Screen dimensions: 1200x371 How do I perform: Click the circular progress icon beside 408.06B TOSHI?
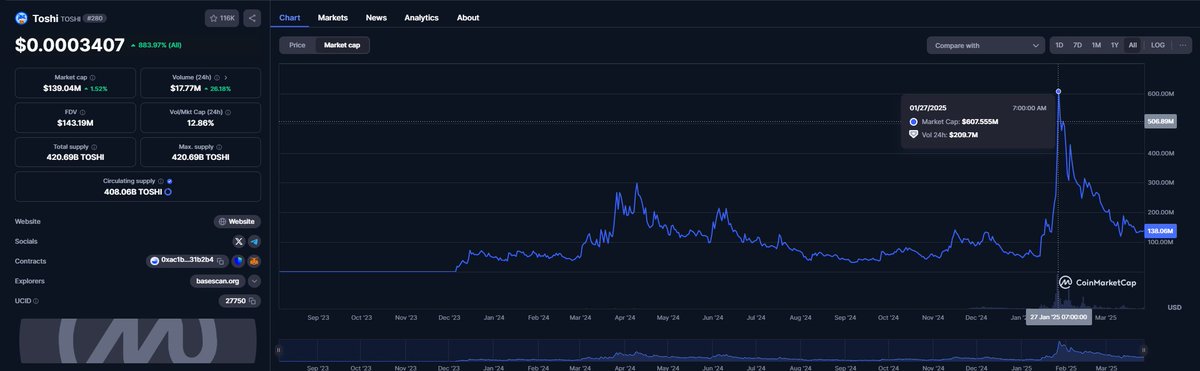(168, 191)
